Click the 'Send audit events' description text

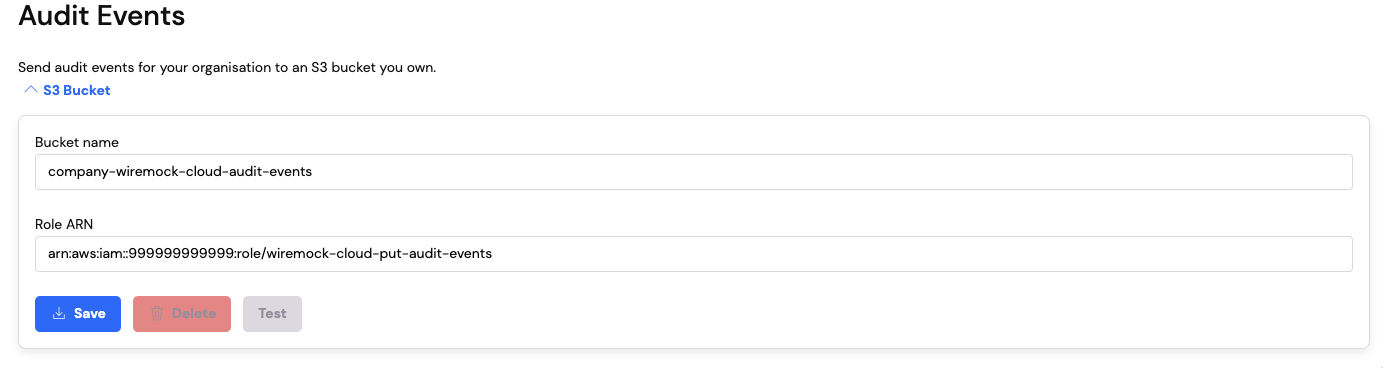[227, 69]
